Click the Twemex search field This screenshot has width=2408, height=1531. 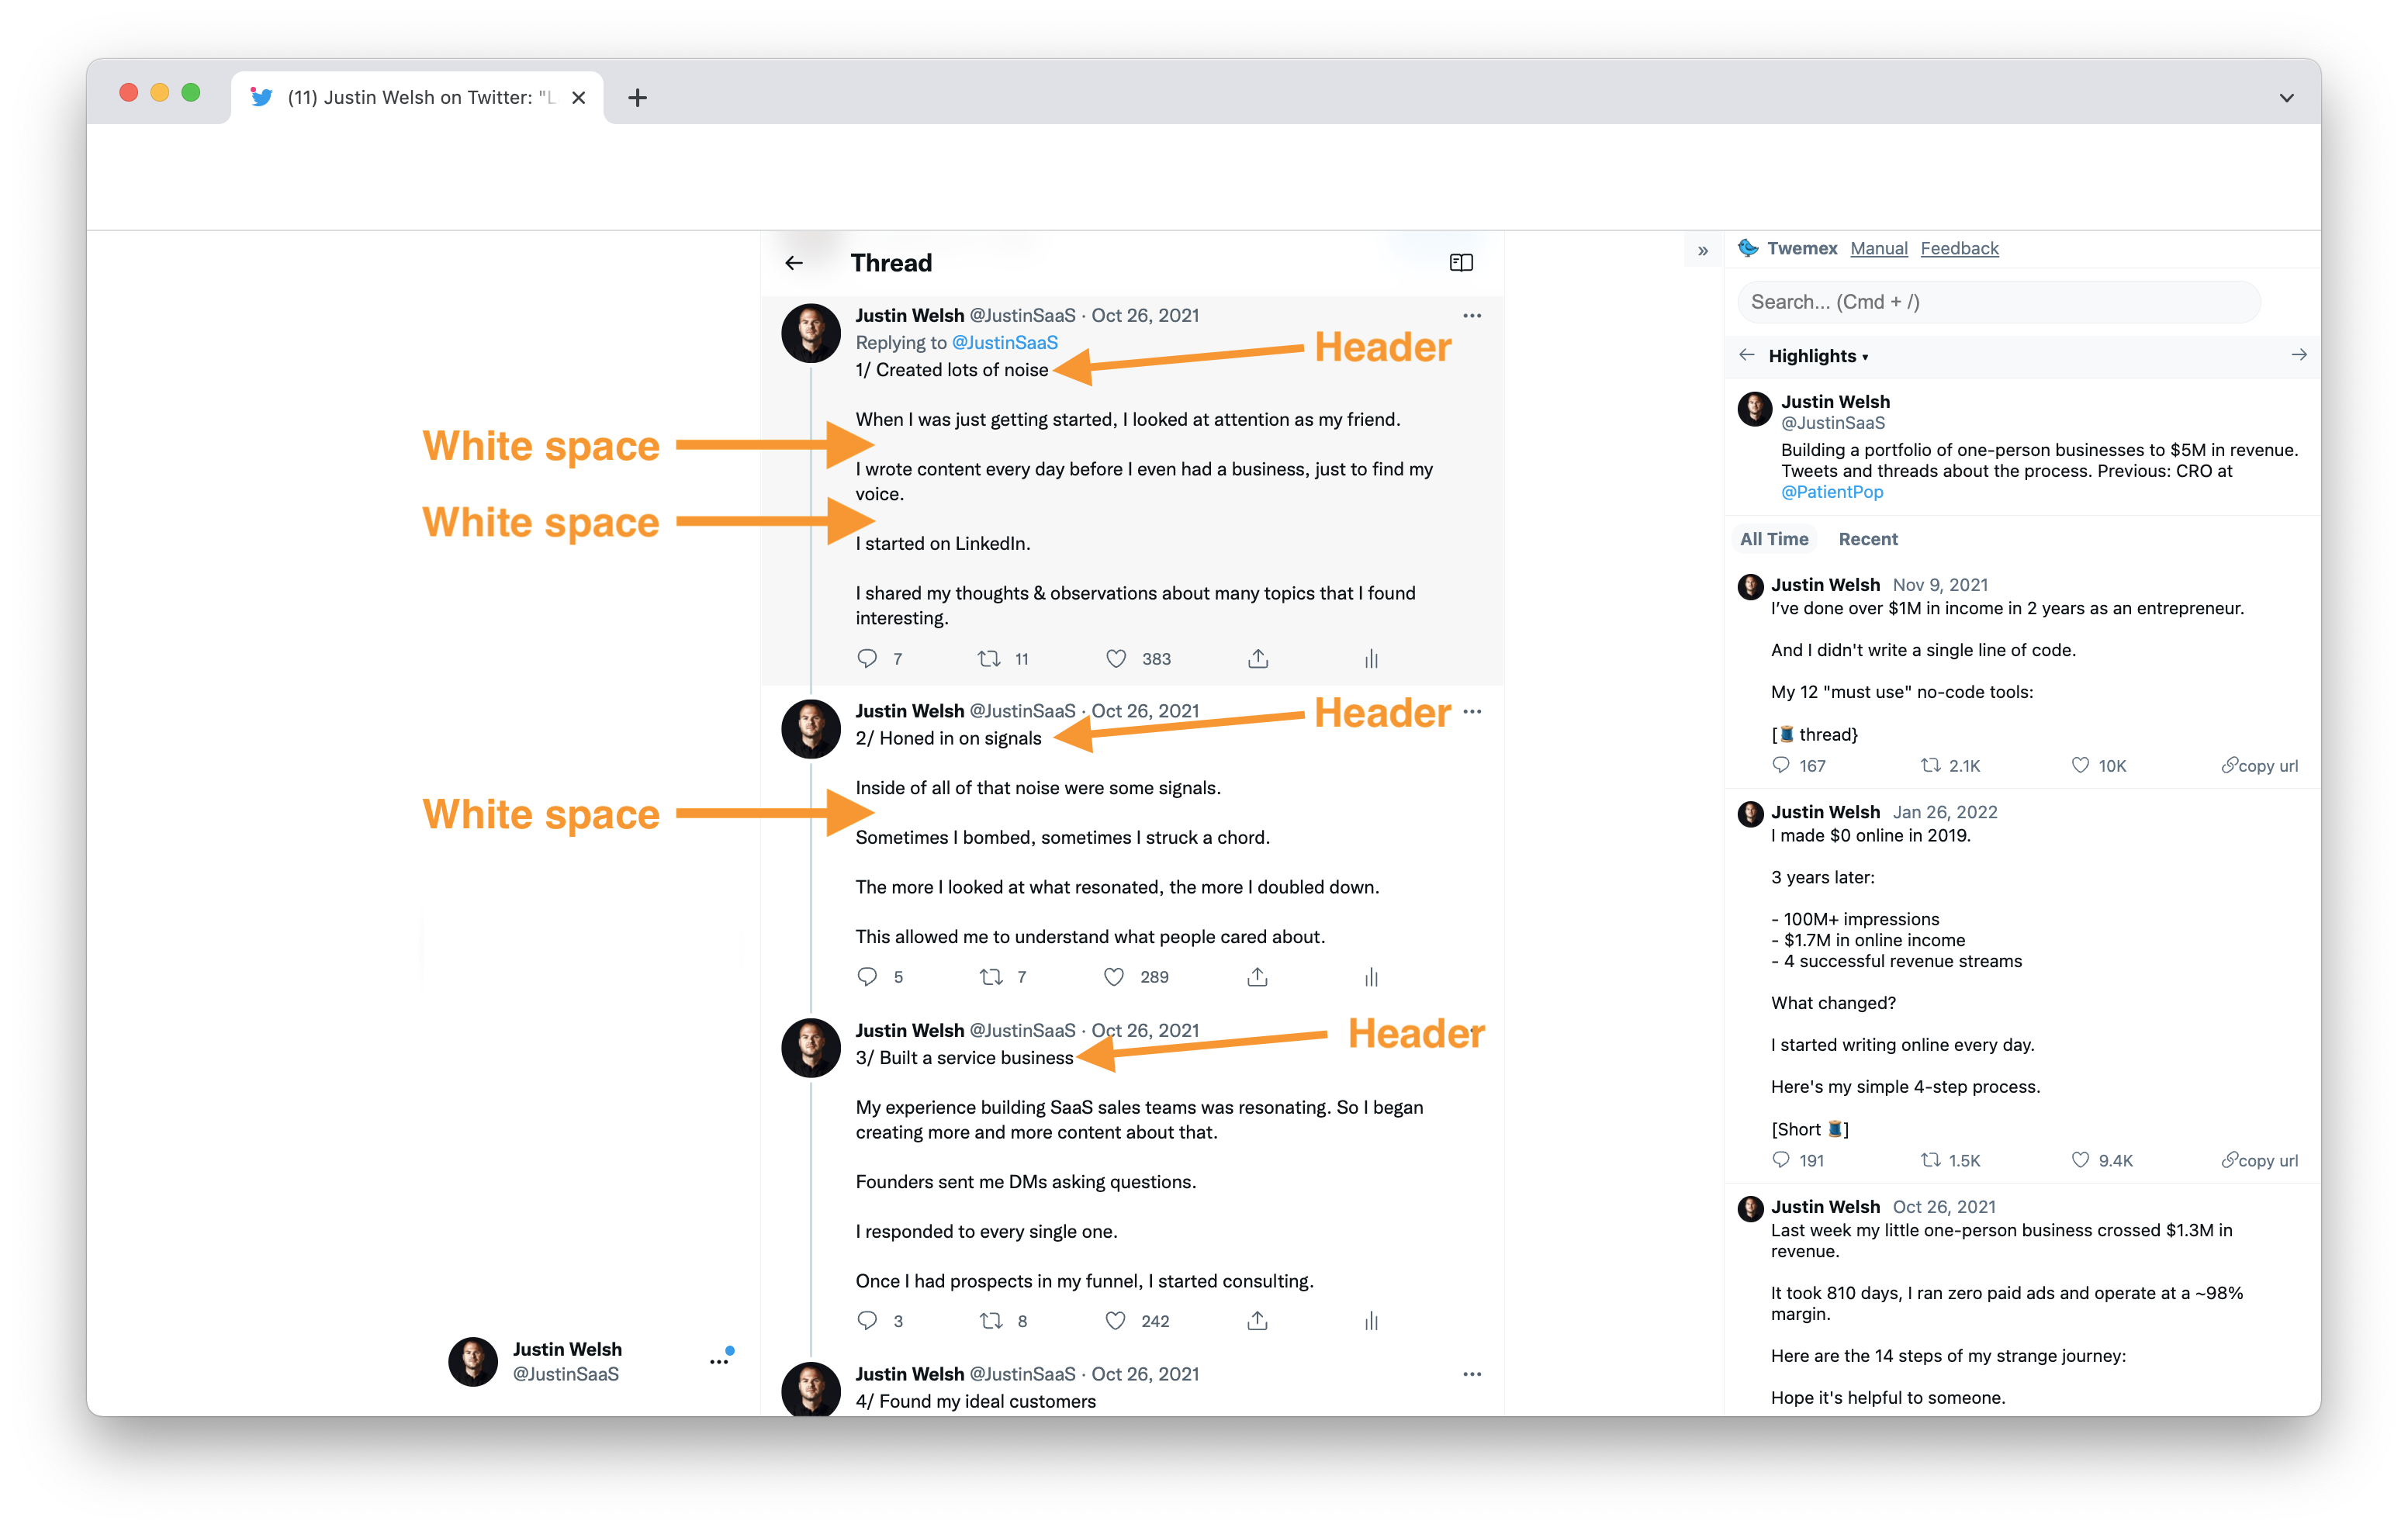1997,302
